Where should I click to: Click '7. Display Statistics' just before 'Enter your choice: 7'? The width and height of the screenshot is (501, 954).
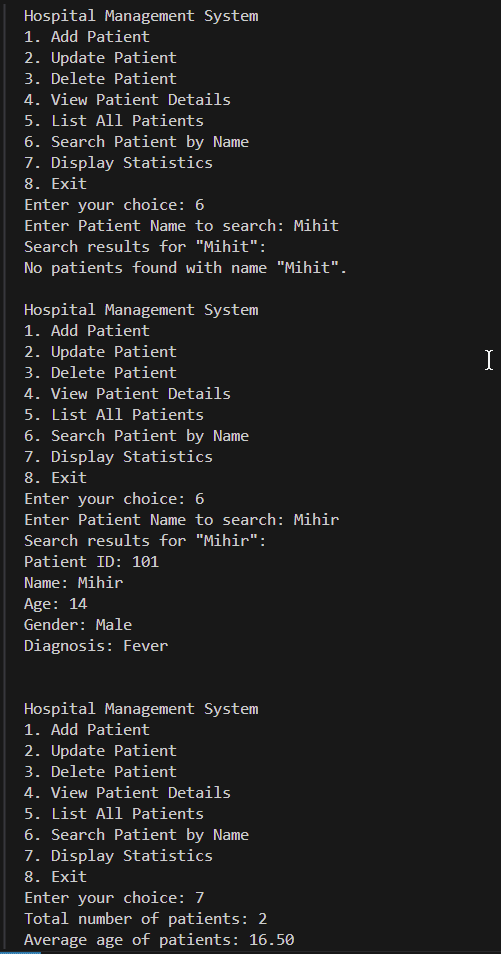pyautogui.click(x=119, y=855)
